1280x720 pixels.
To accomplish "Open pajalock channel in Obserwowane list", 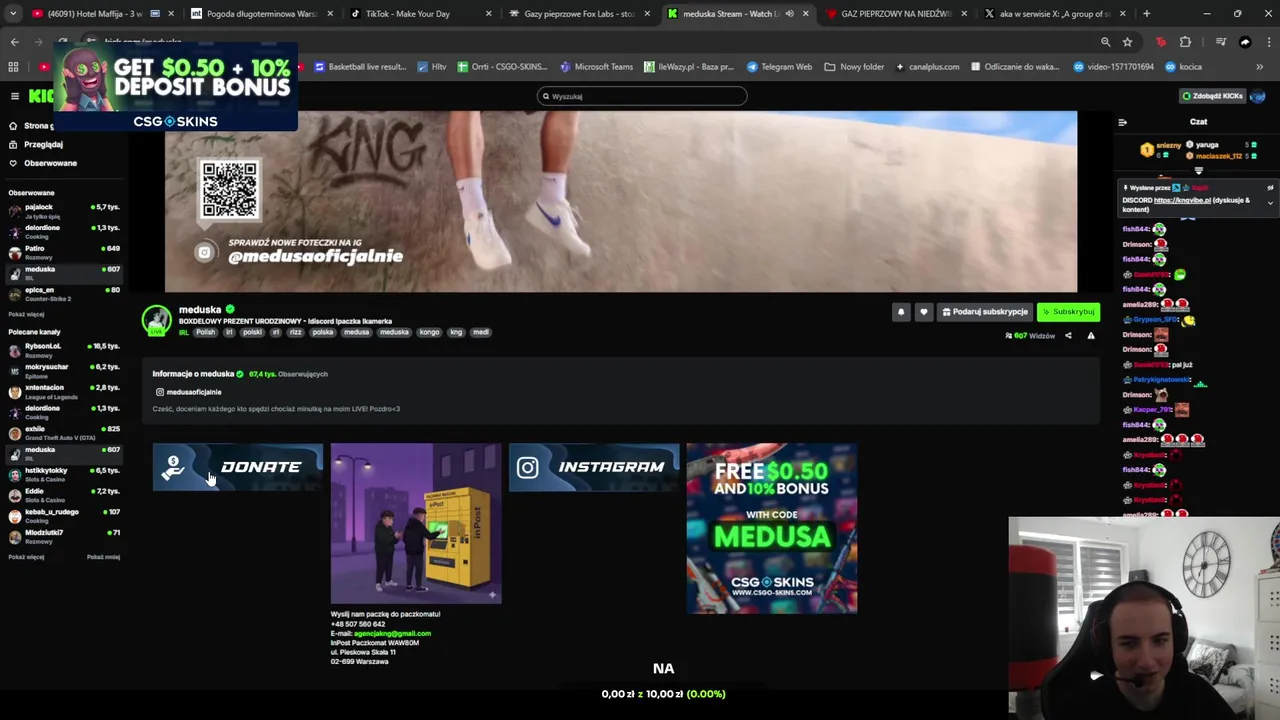I will point(63,211).
